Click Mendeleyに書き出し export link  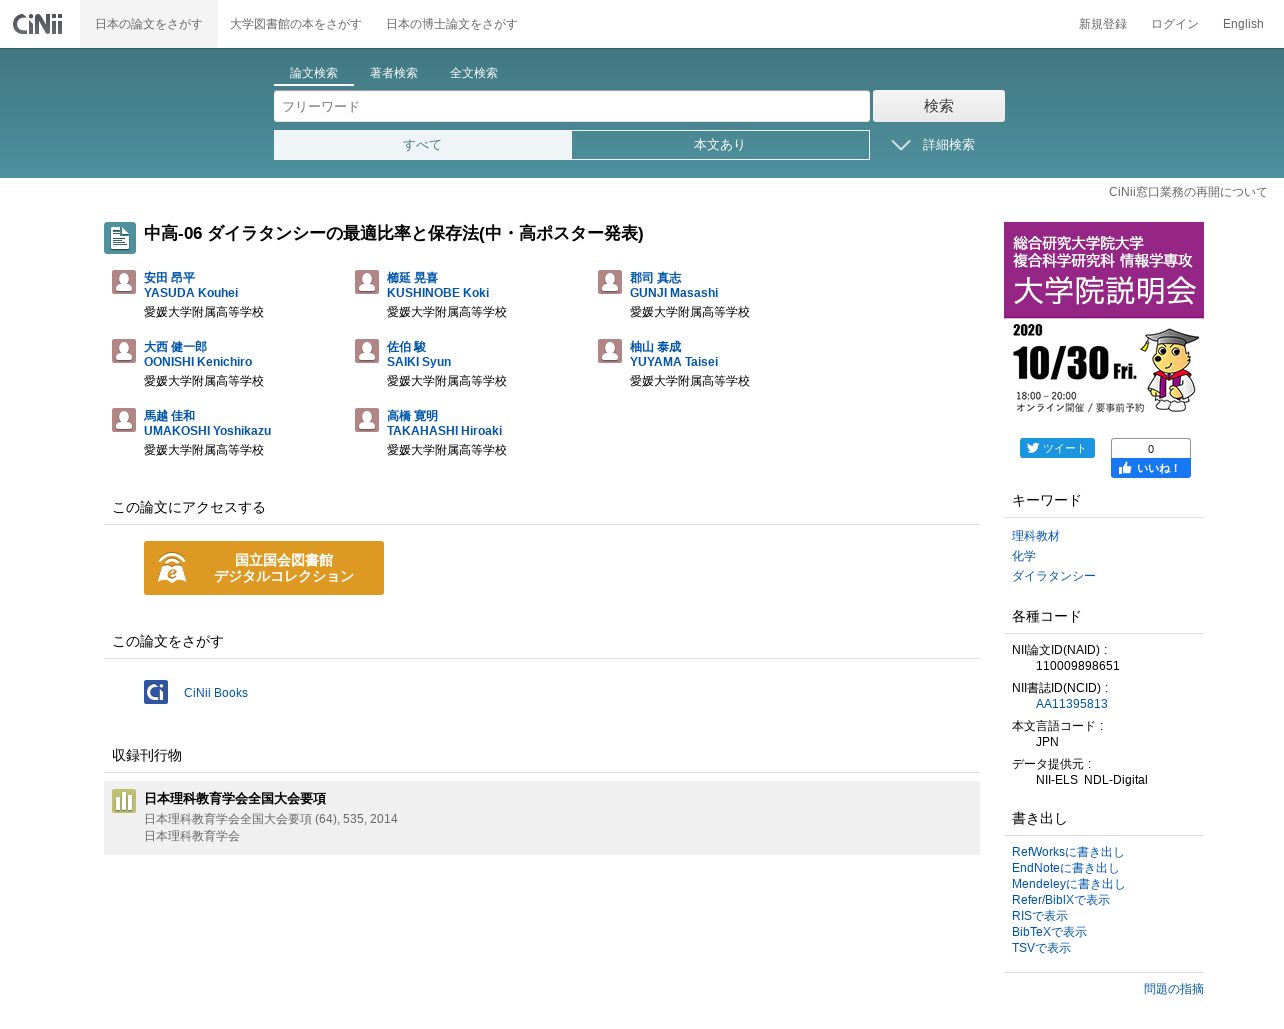click(x=1069, y=884)
